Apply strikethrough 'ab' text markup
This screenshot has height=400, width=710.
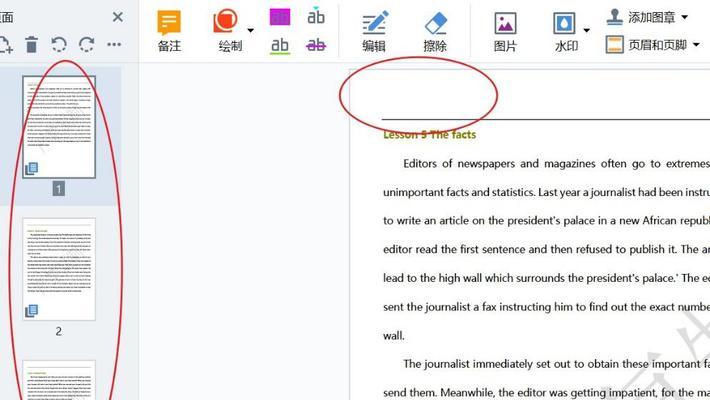click(316, 45)
